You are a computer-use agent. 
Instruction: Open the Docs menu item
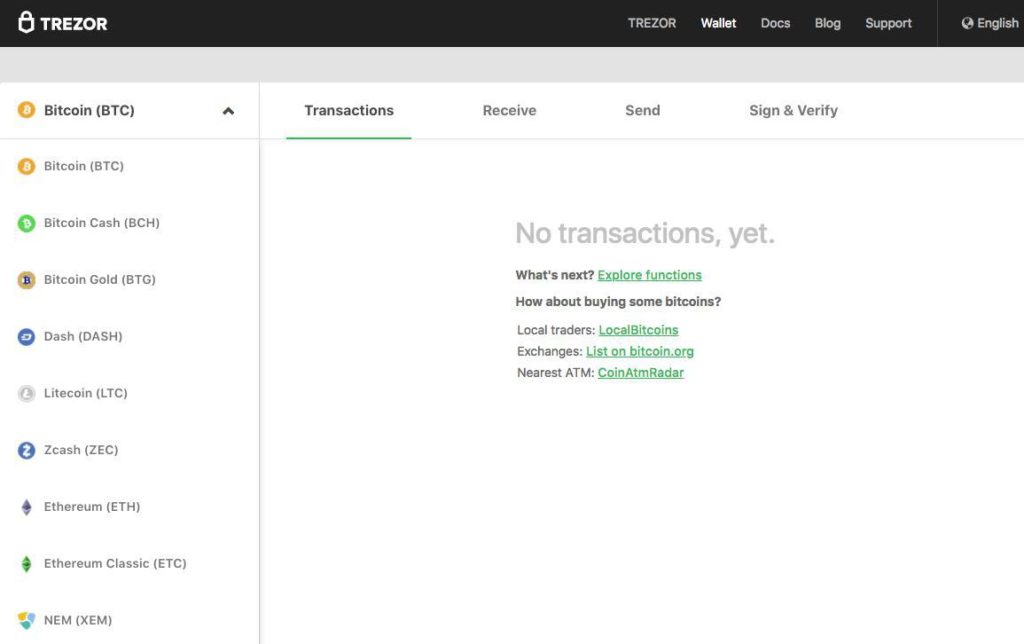pyautogui.click(x=775, y=22)
